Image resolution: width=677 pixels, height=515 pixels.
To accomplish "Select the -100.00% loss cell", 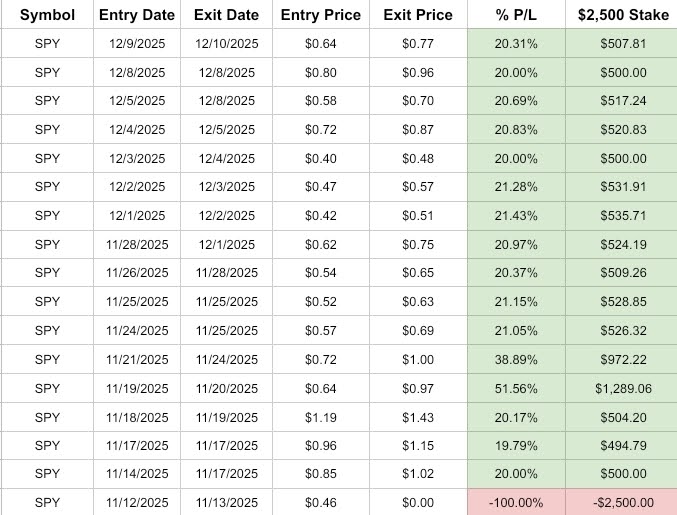I will click(516, 502).
